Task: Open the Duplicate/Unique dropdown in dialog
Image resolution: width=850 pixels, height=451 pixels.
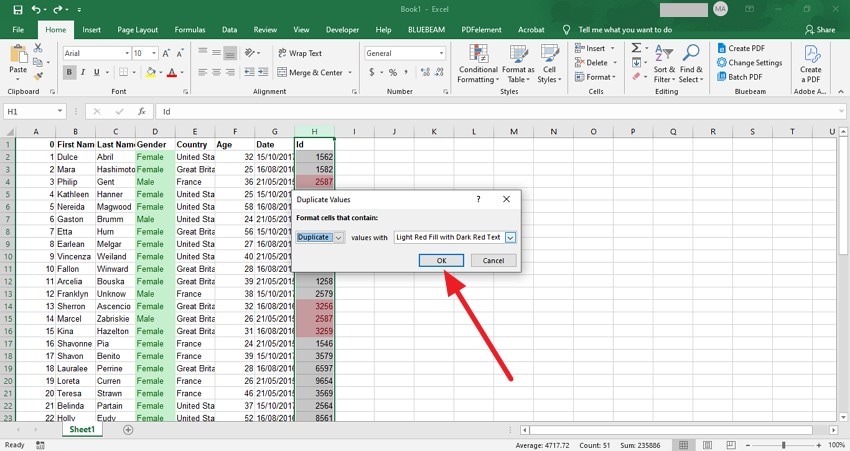Action: (x=339, y=237)
